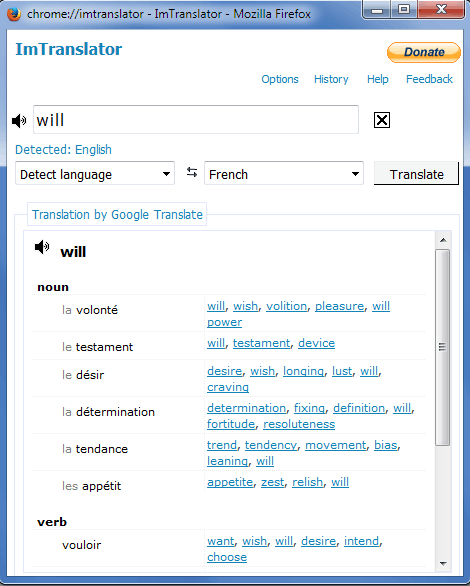Open Help page
This screenshot has height=586, width=470.
pyautogui.click(x=378, y=79)
